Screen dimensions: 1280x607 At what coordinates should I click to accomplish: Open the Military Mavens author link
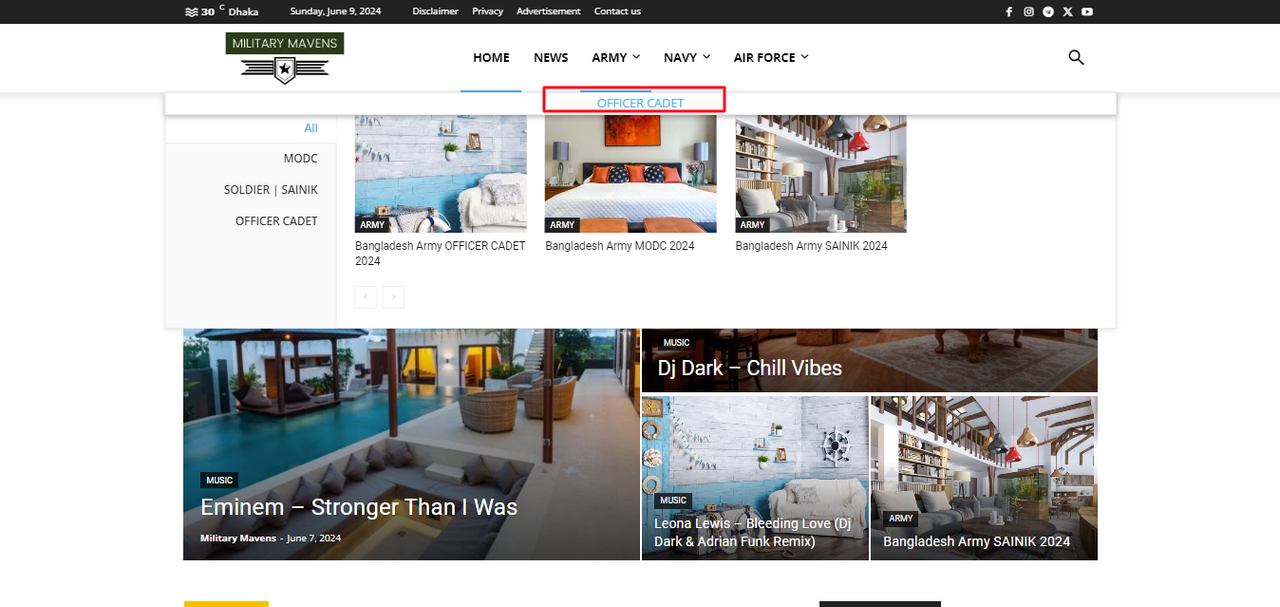[238, 538]
